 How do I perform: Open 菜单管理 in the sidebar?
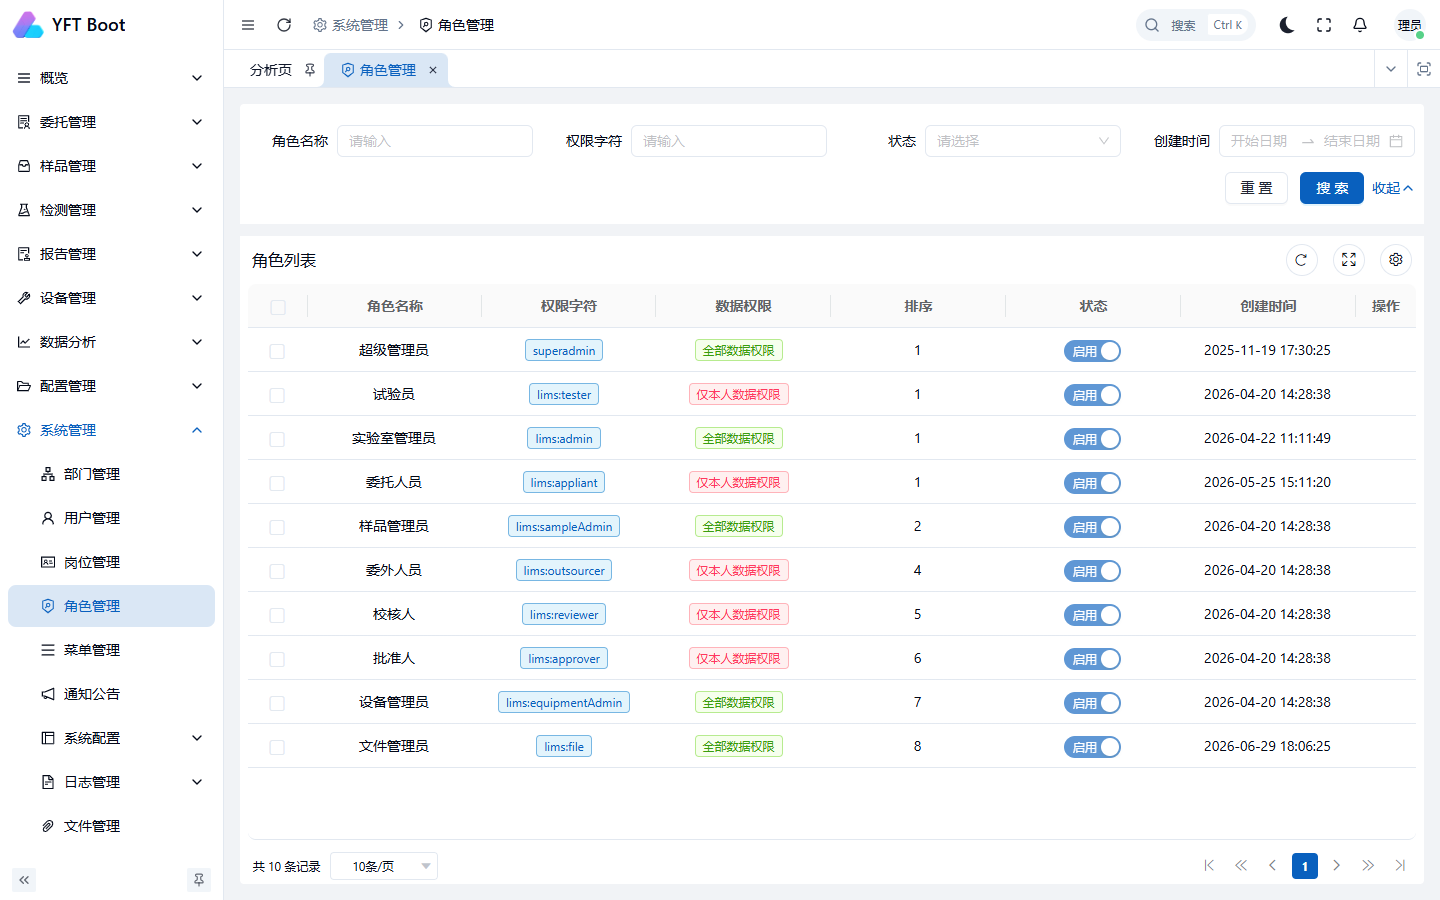pos(111,650)
